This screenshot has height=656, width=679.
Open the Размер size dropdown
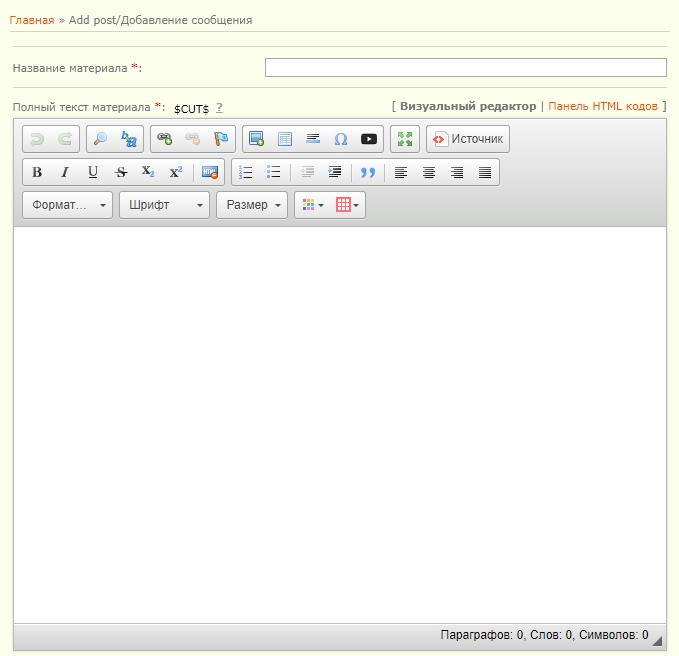pyautogui.click(x=251, y=205)
